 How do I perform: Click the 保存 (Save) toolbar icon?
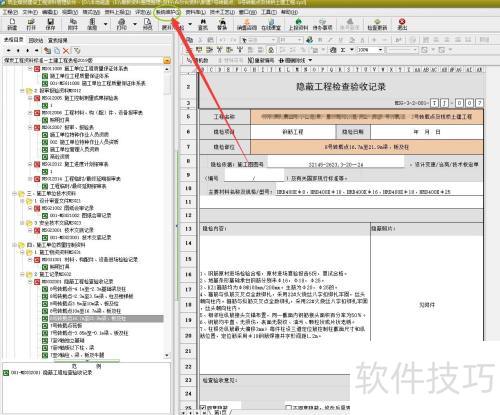[50, 24]
